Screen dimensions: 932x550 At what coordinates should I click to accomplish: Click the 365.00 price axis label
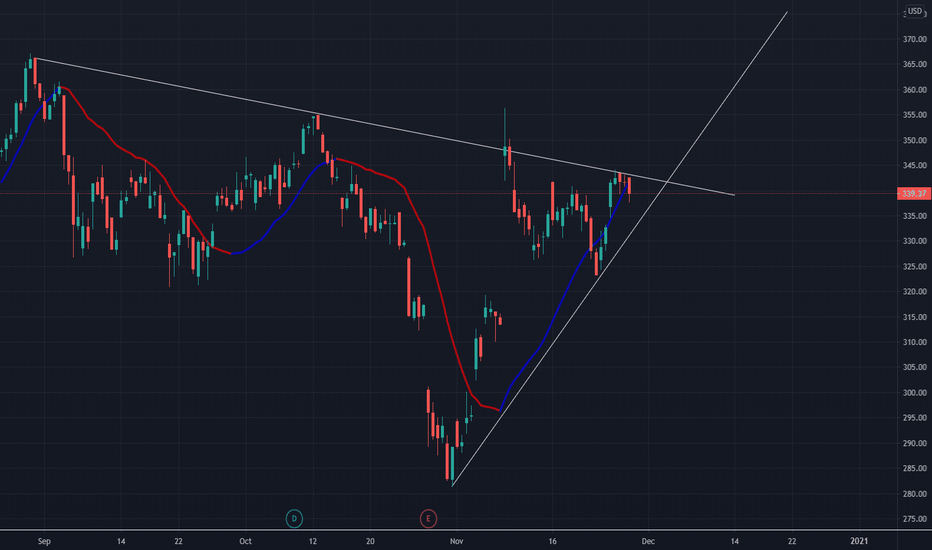[x=915, y=64]
